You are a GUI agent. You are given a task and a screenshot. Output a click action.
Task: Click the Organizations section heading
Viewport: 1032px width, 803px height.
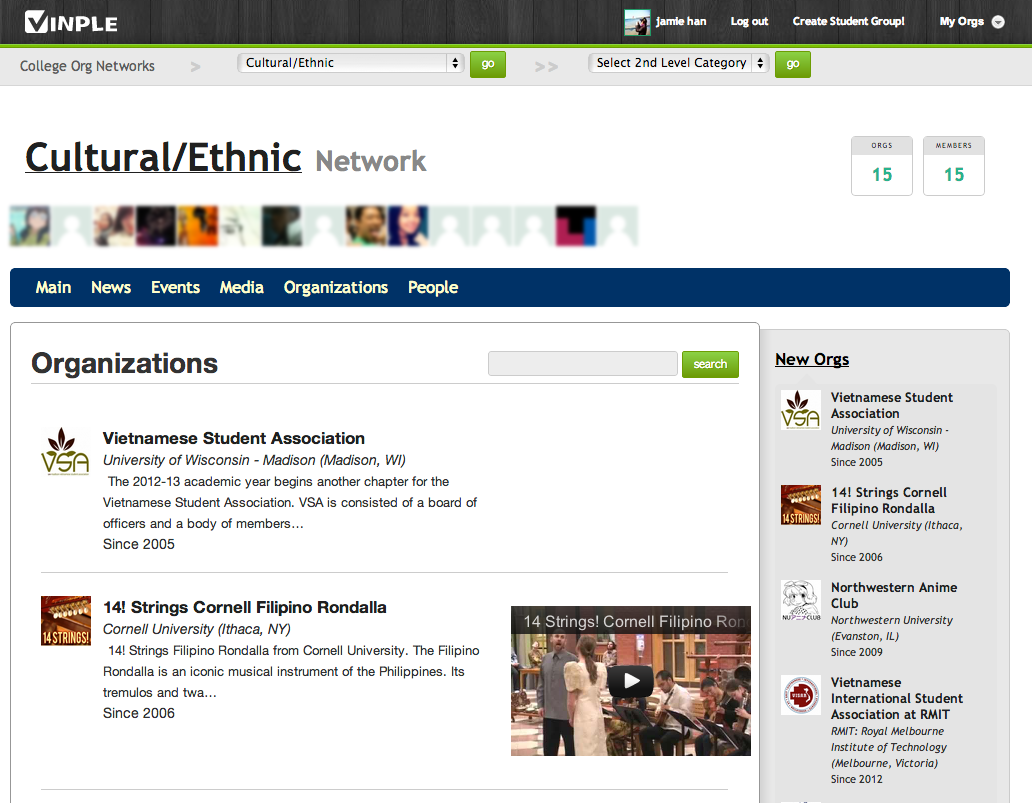[124, 363]
